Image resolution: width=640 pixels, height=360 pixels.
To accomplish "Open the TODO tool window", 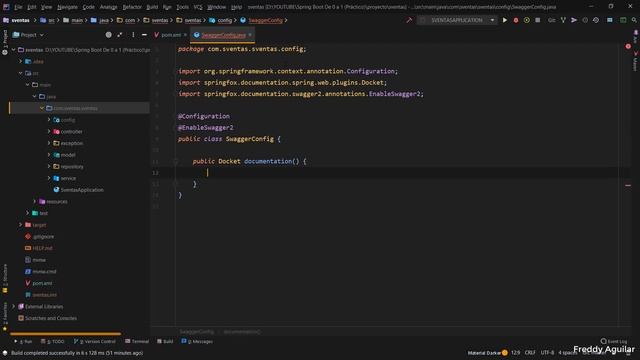I will coord(53,341).
